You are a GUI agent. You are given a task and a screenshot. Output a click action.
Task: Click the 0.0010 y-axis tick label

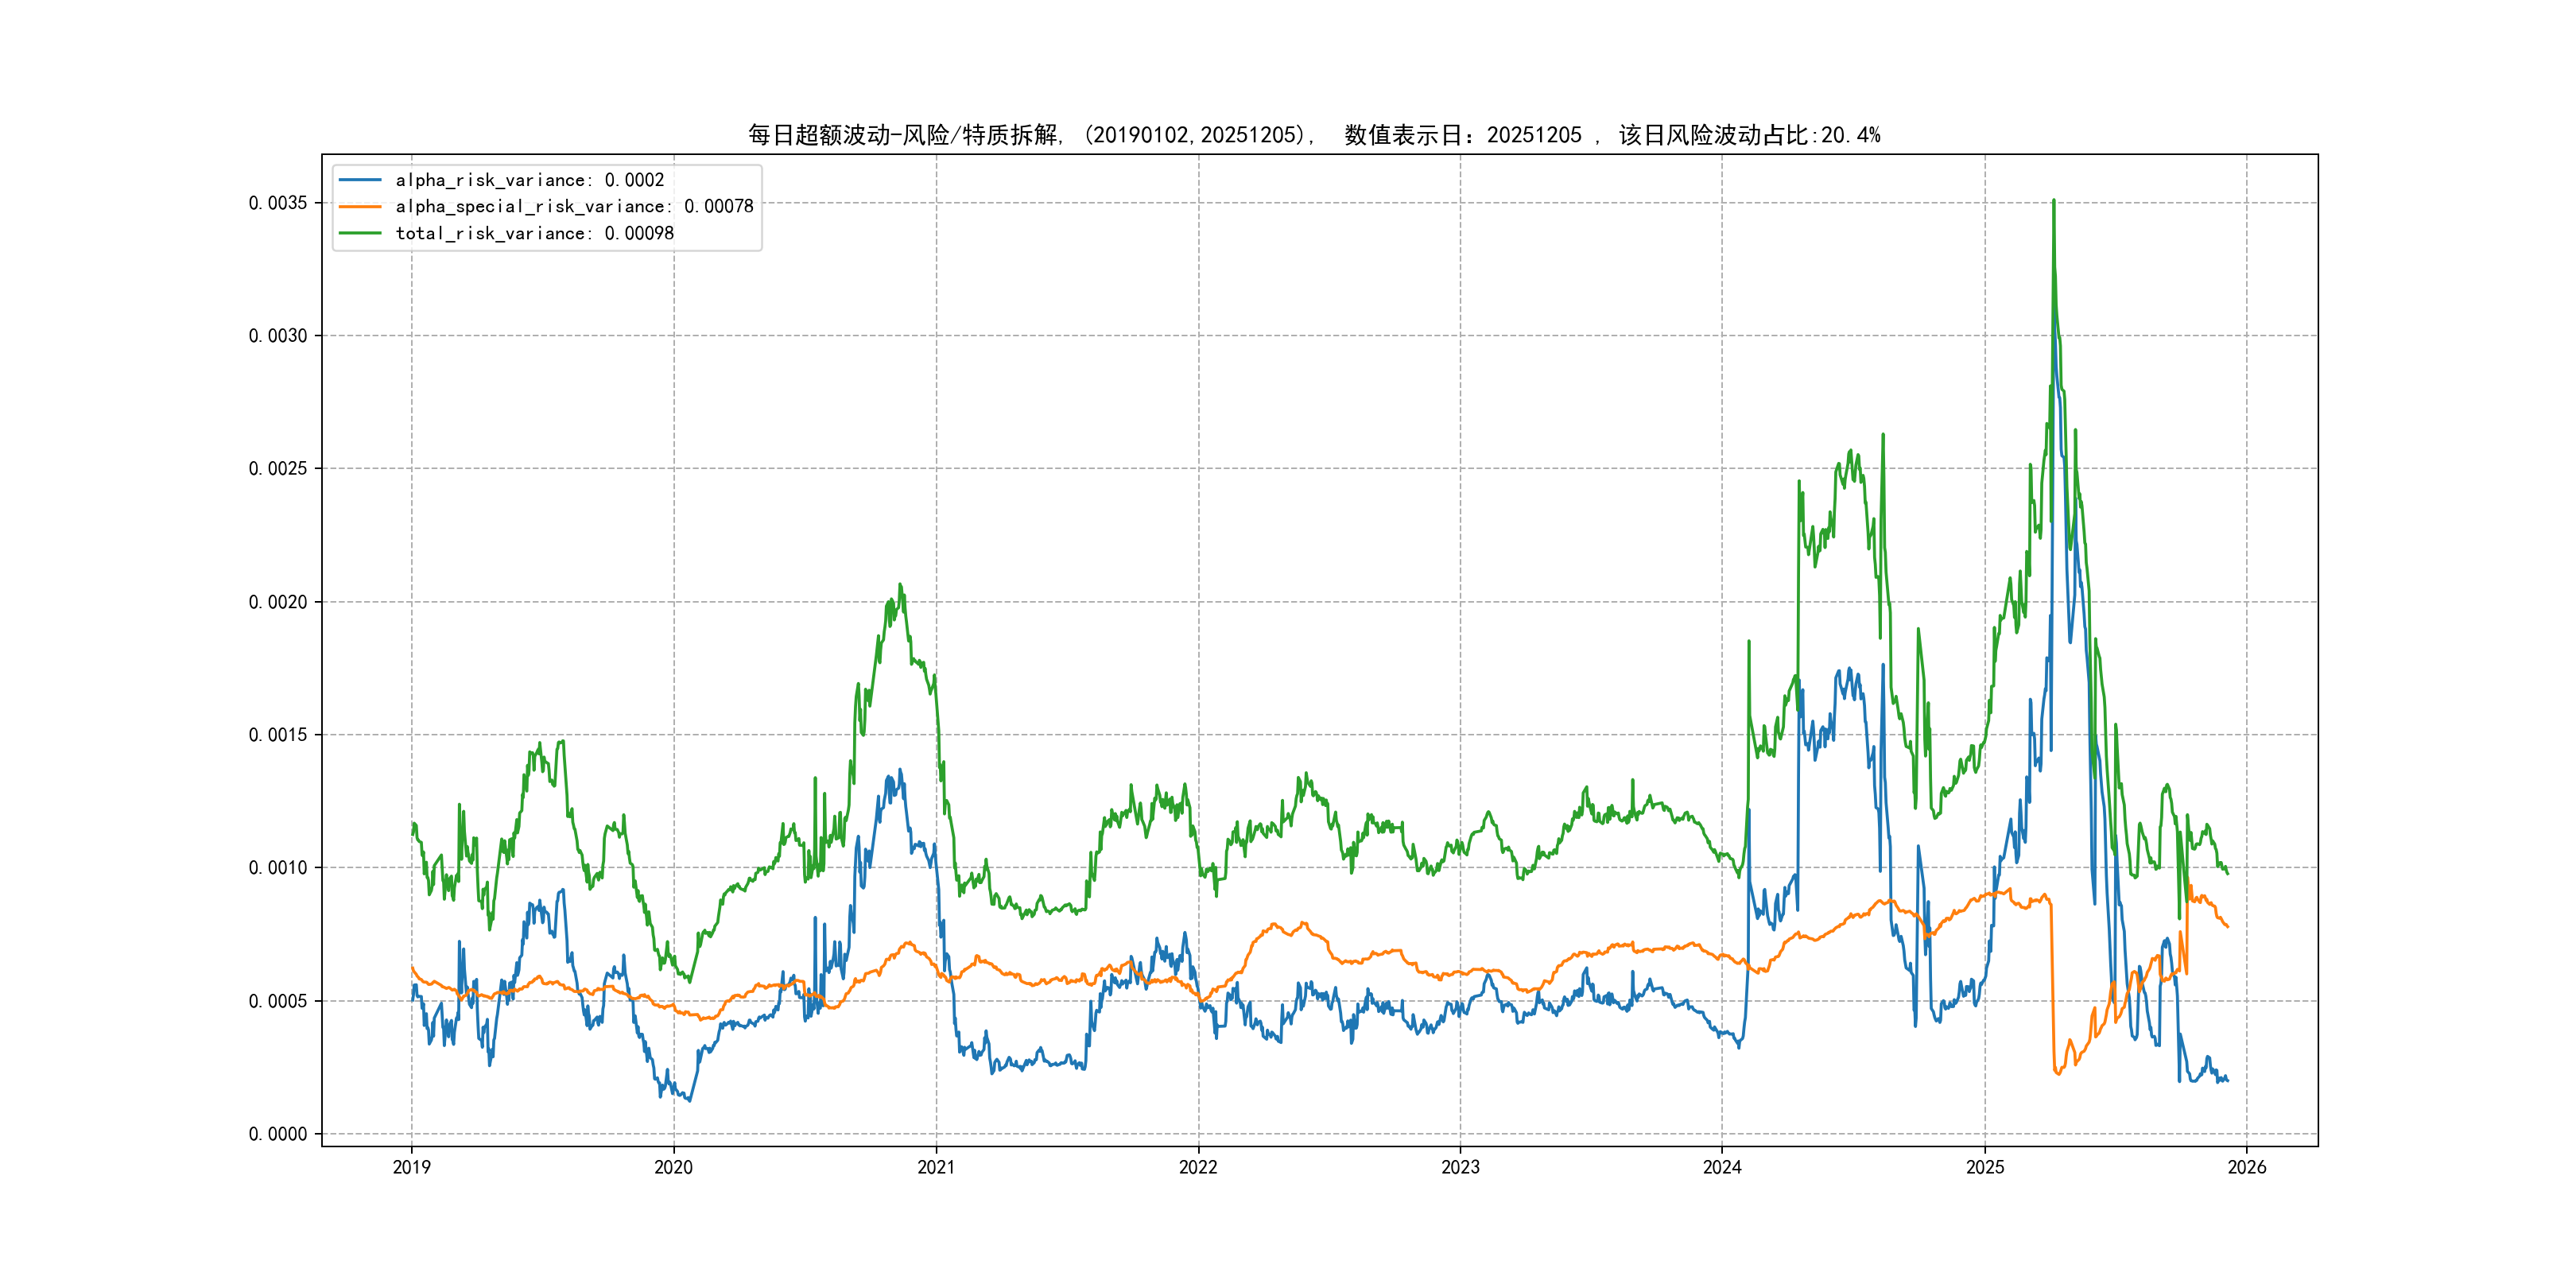click(277, 868)
